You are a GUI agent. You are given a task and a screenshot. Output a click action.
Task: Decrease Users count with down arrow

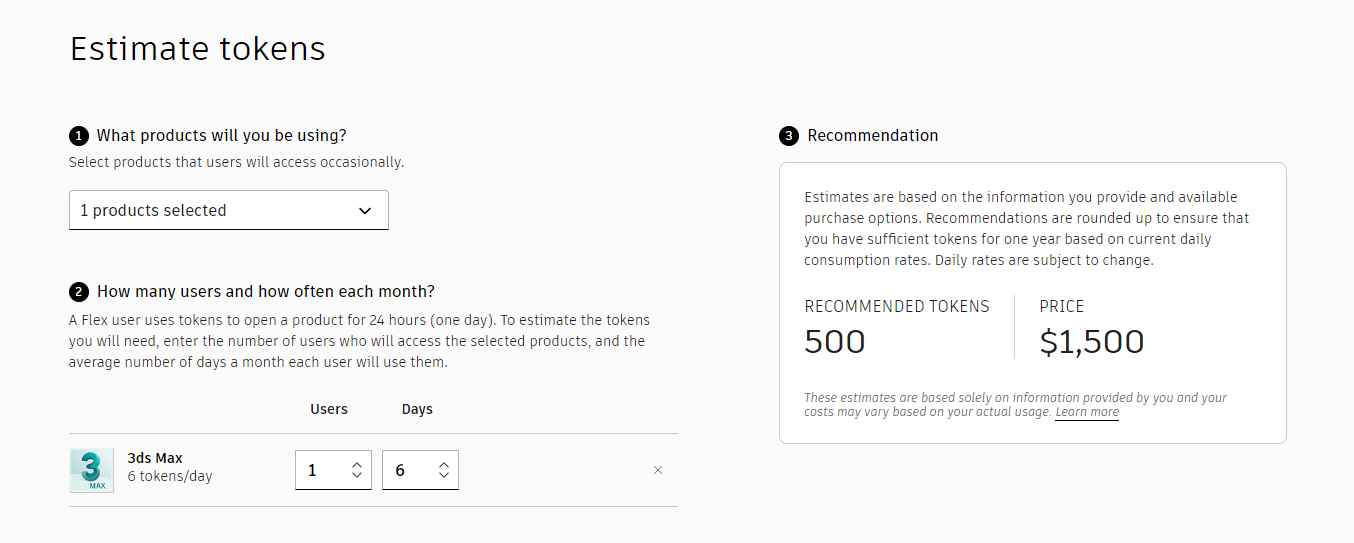click(357, 476)
